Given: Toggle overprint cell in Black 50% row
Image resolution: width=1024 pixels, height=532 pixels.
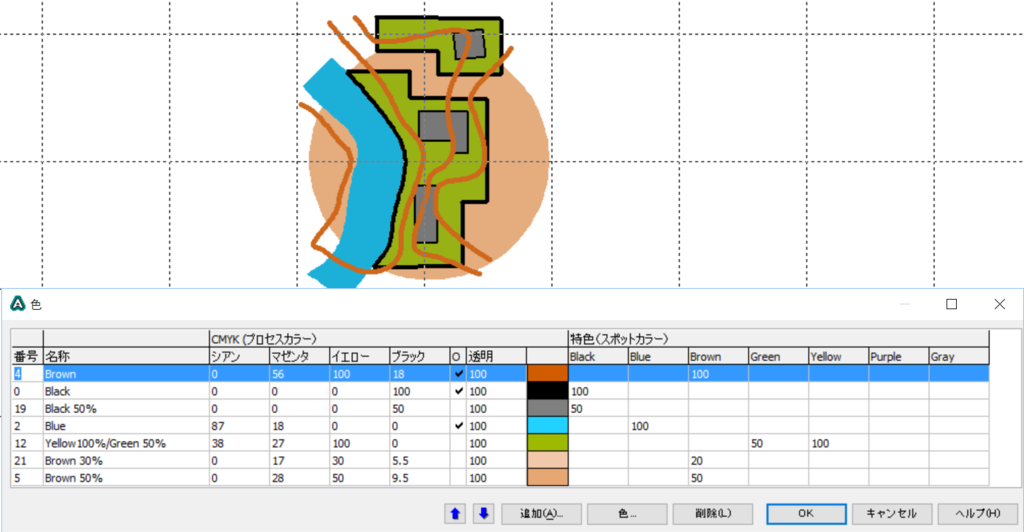Looking at the screenshot, I should (458, 409).
